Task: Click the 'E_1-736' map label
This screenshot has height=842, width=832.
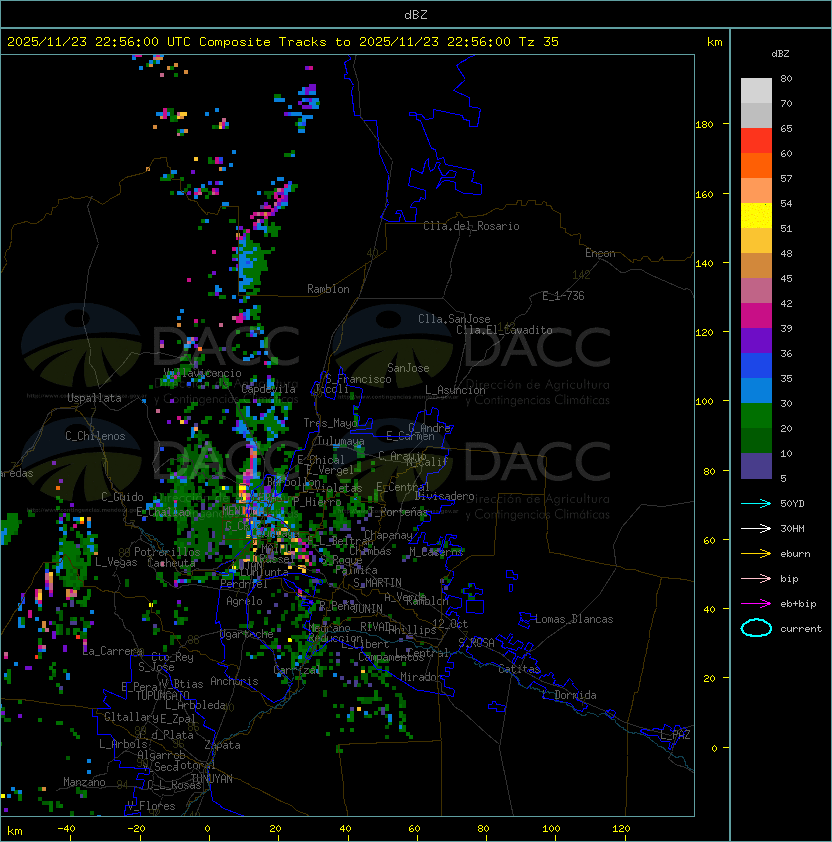Action: [563, 296]
